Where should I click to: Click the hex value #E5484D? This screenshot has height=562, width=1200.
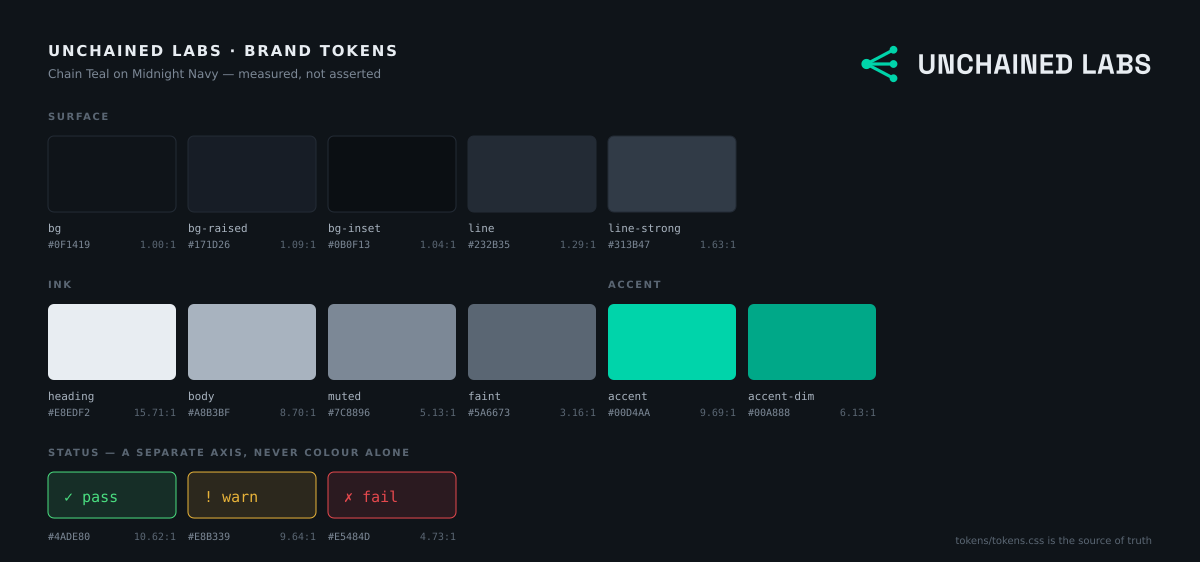click(x=349, y=537)
